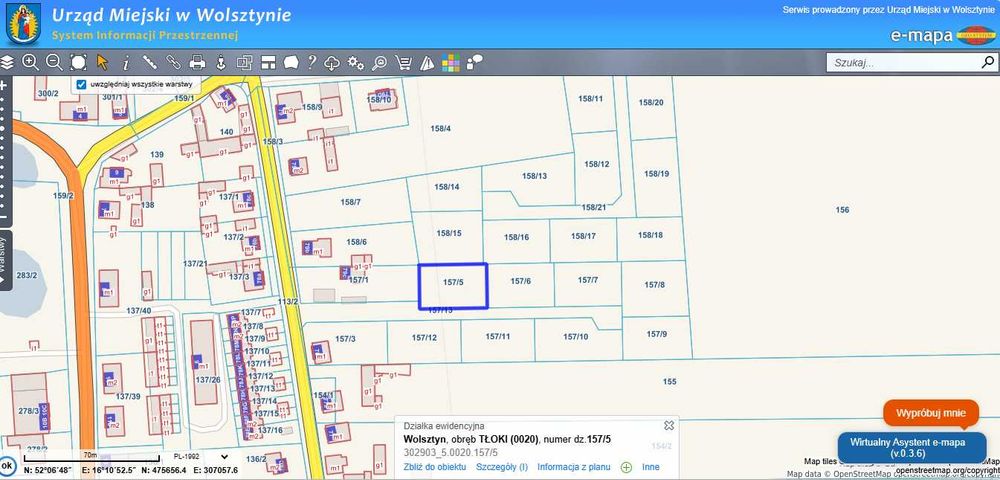The height and width of the screenshot is (480, 1000).
Task: Select parcel label 139 on map
Action: 157,155
